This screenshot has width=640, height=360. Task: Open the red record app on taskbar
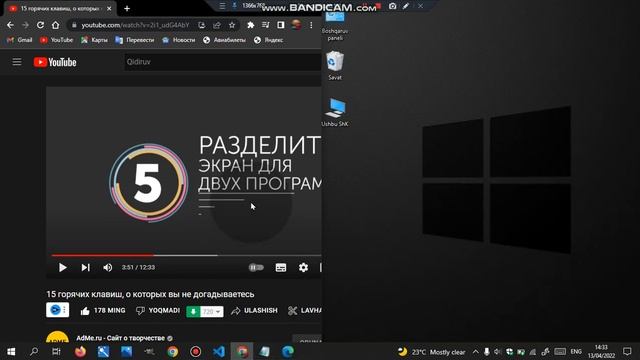196,351
